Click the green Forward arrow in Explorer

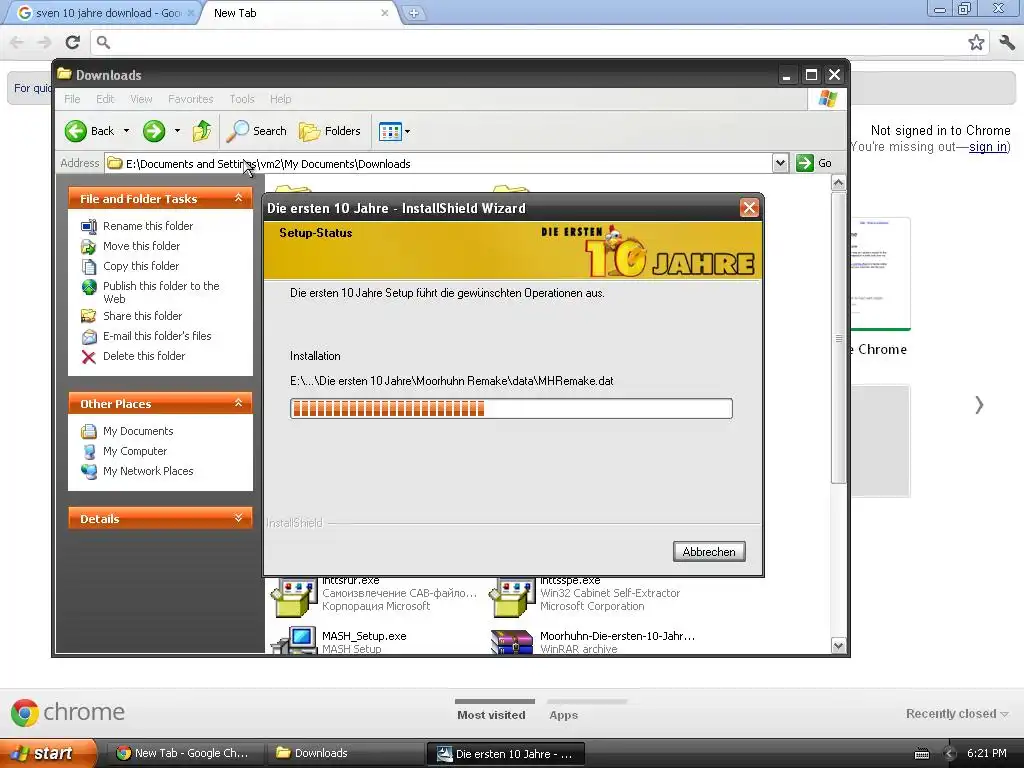point(154,131)
